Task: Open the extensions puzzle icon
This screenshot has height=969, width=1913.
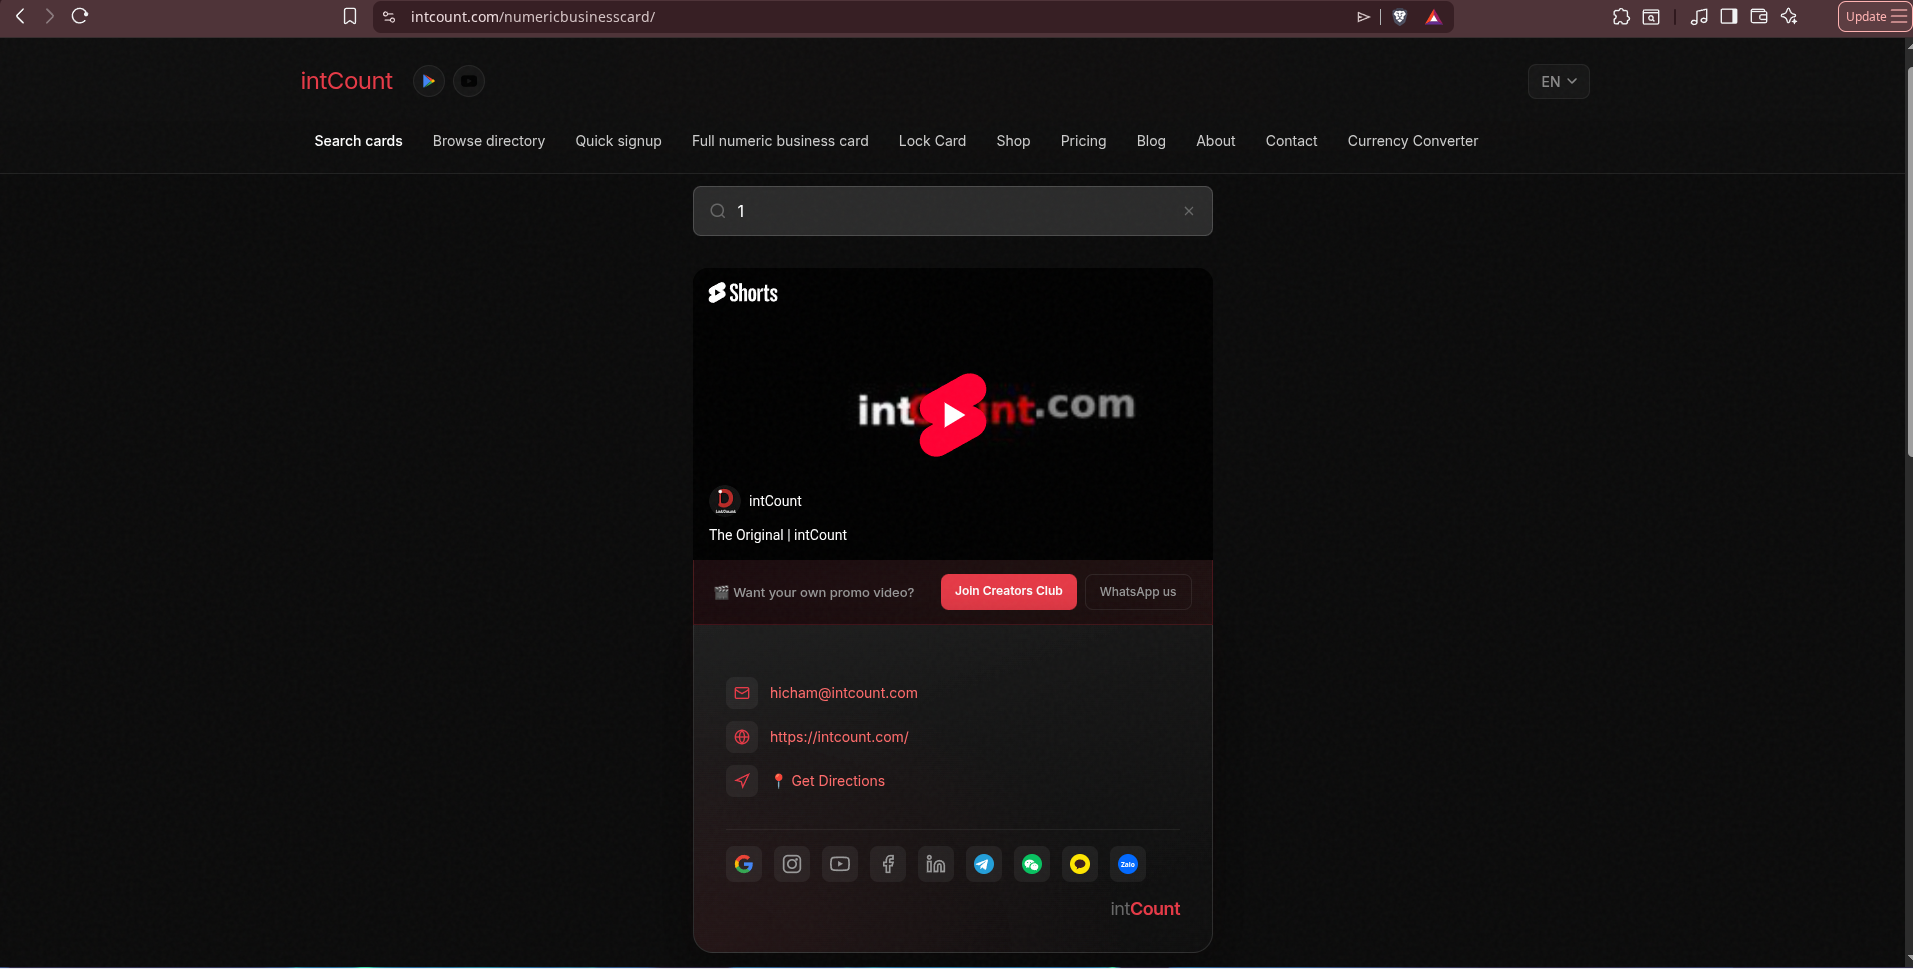Action: [x=1621, y=17]
